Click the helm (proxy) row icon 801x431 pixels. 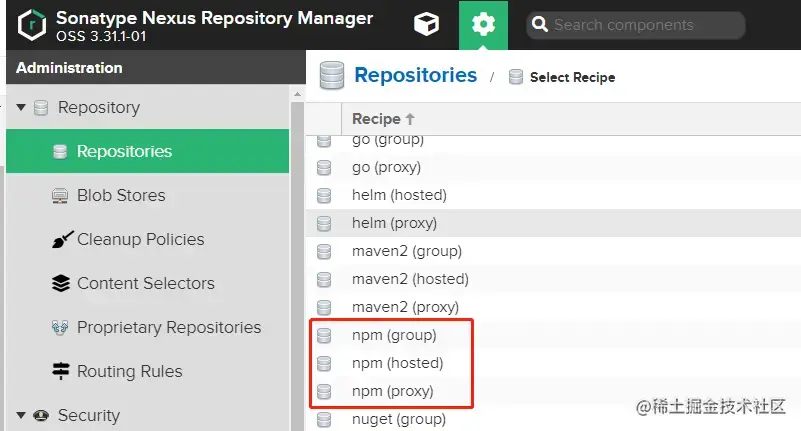[324, 224]
